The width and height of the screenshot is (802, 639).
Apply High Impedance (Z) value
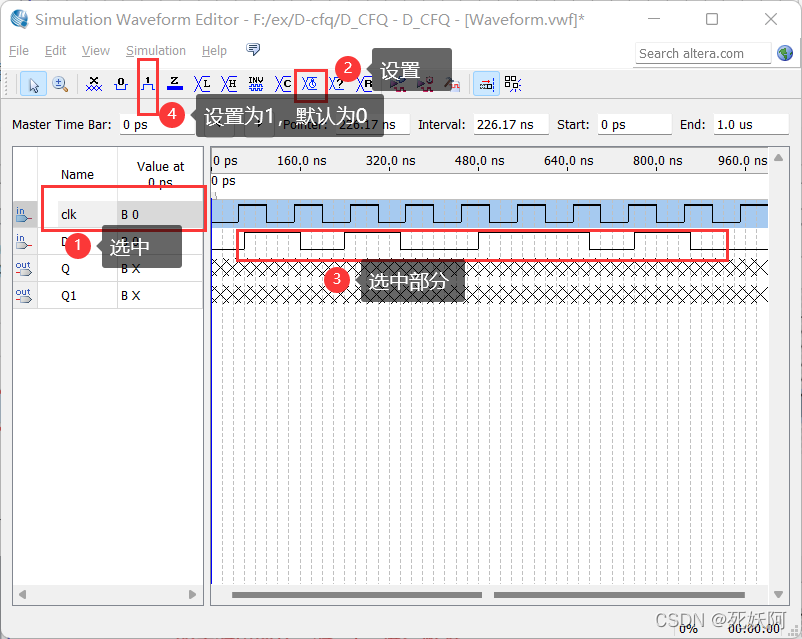[175, 84]
